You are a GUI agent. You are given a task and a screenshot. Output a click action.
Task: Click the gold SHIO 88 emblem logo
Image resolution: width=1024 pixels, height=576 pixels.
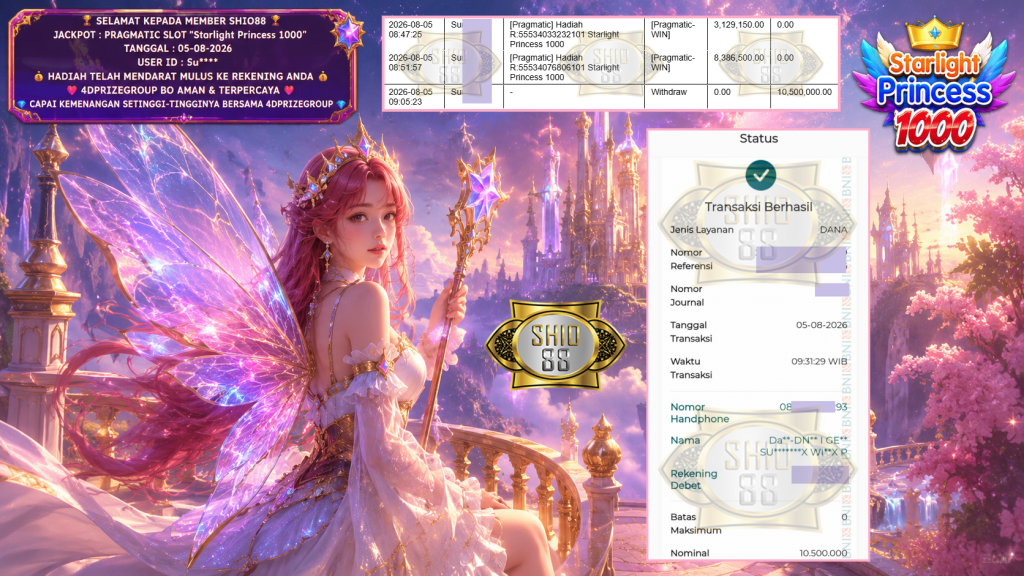pyautogui.click(x=555, y=345)
